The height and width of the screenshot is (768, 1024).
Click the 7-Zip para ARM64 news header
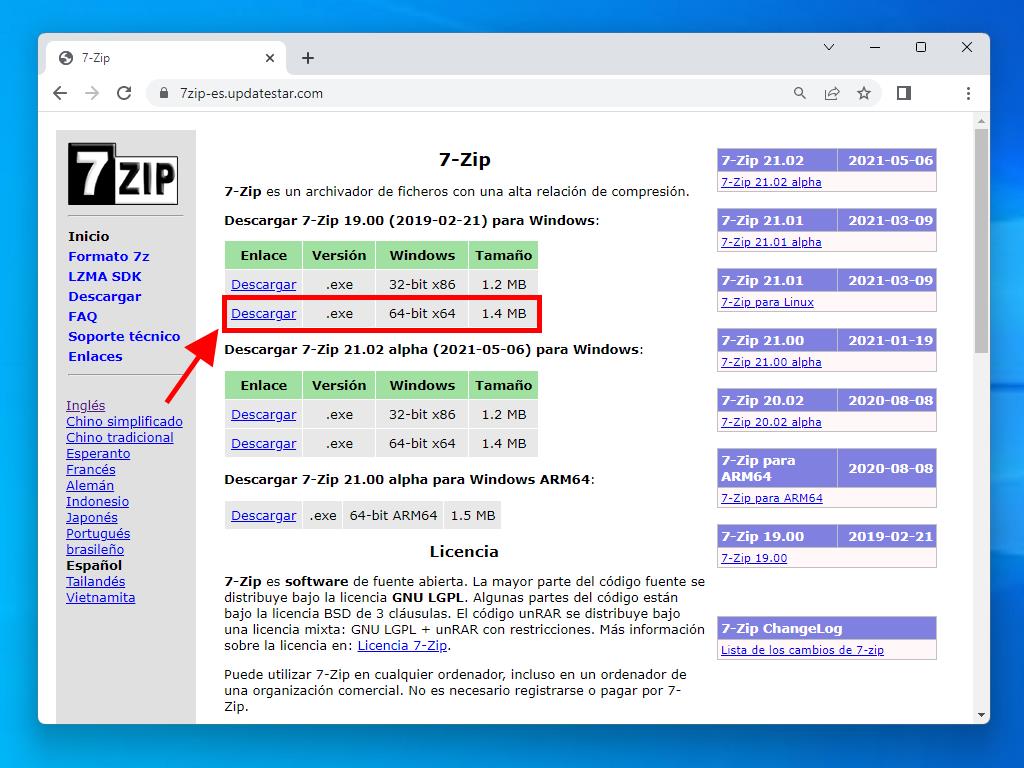click(x=777, y=468)
